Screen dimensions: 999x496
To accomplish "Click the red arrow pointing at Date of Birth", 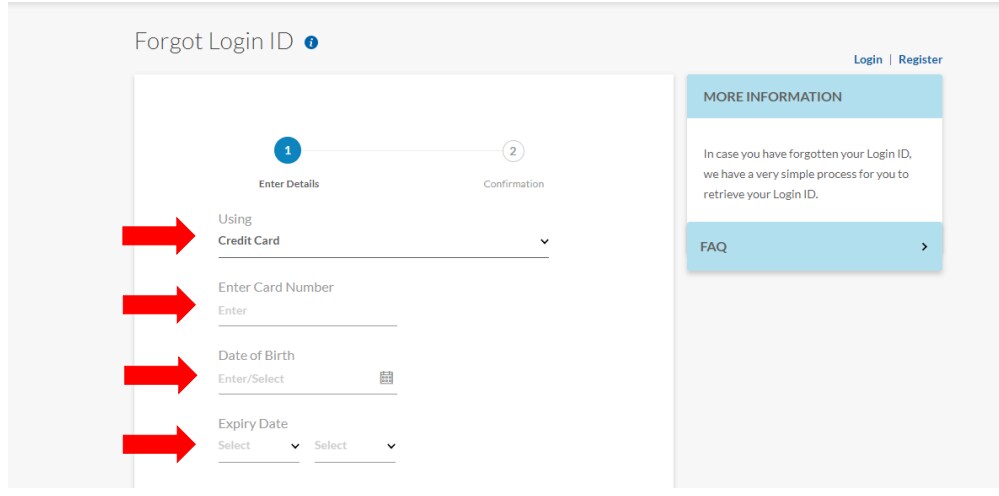I will coord(160,375).
